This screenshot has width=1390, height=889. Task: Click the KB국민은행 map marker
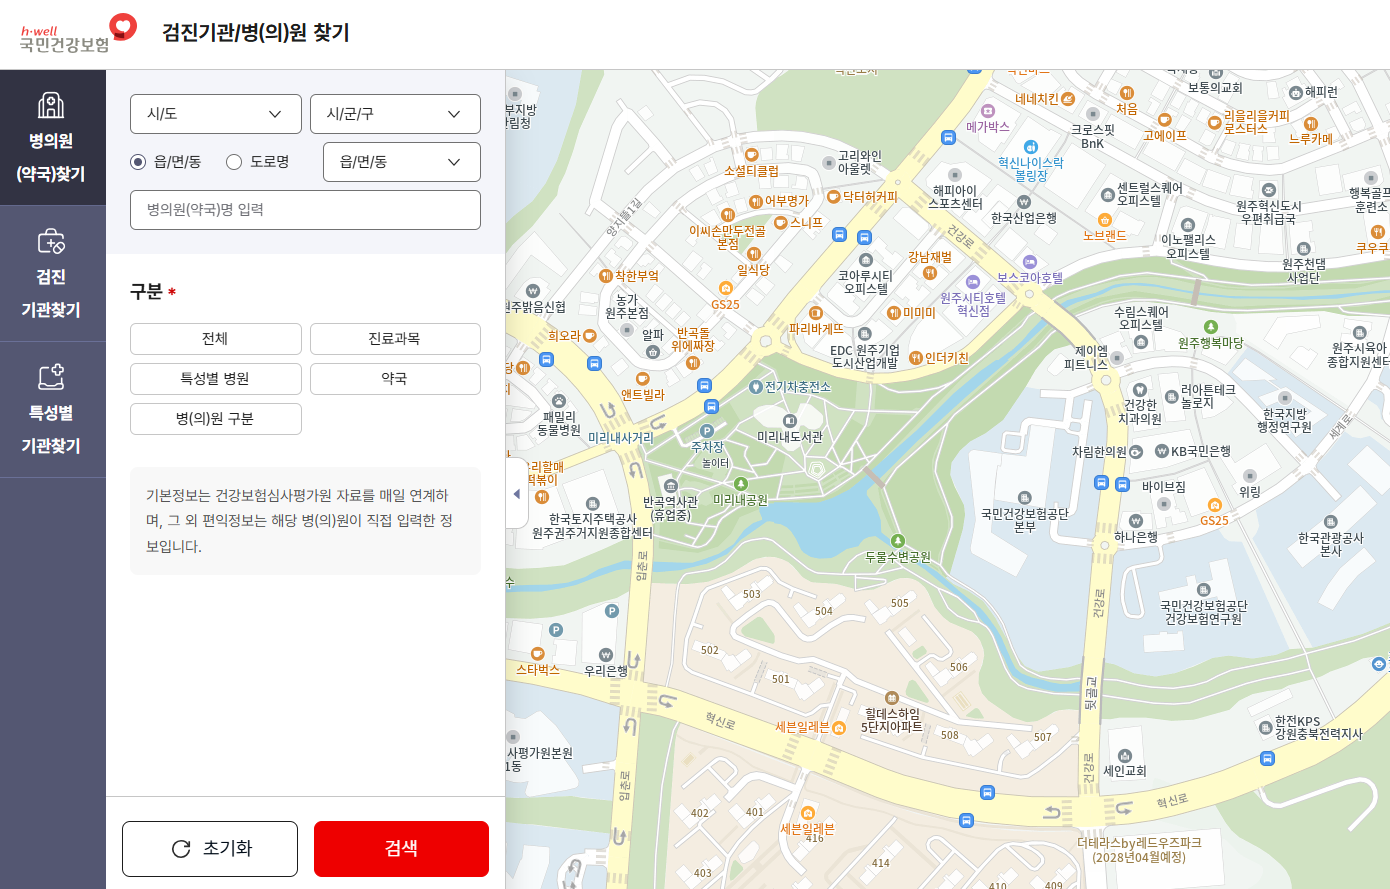[1162, 452]
